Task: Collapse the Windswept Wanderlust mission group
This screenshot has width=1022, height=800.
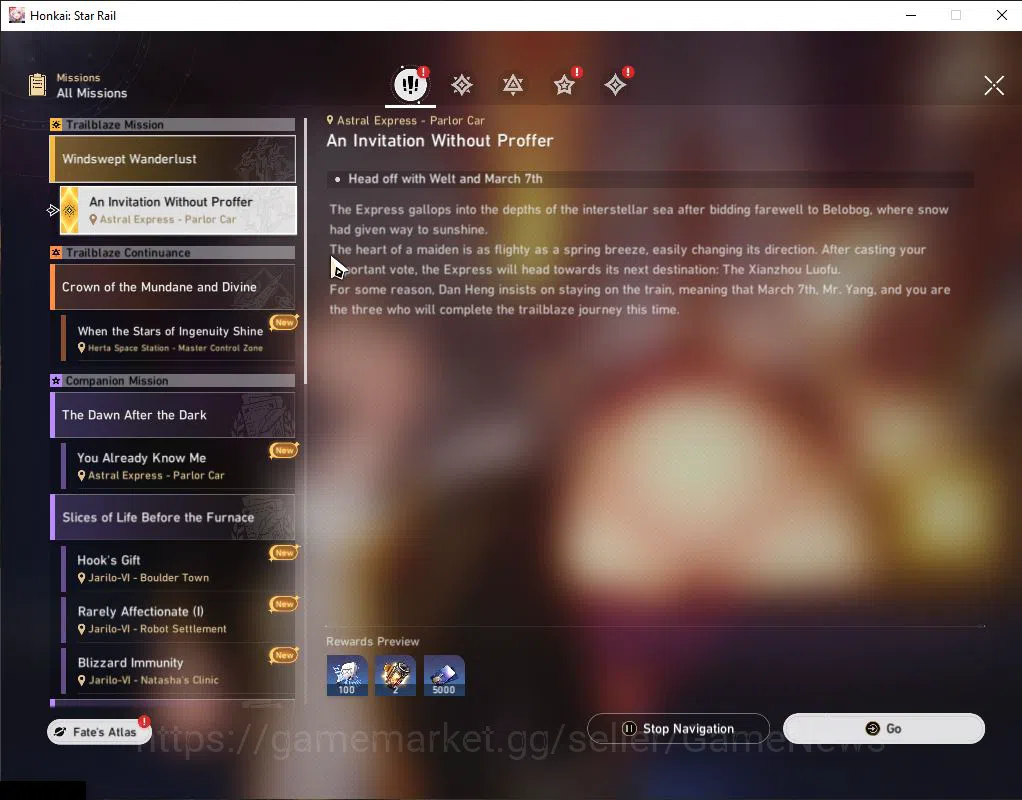Action: tap(173, 159)
